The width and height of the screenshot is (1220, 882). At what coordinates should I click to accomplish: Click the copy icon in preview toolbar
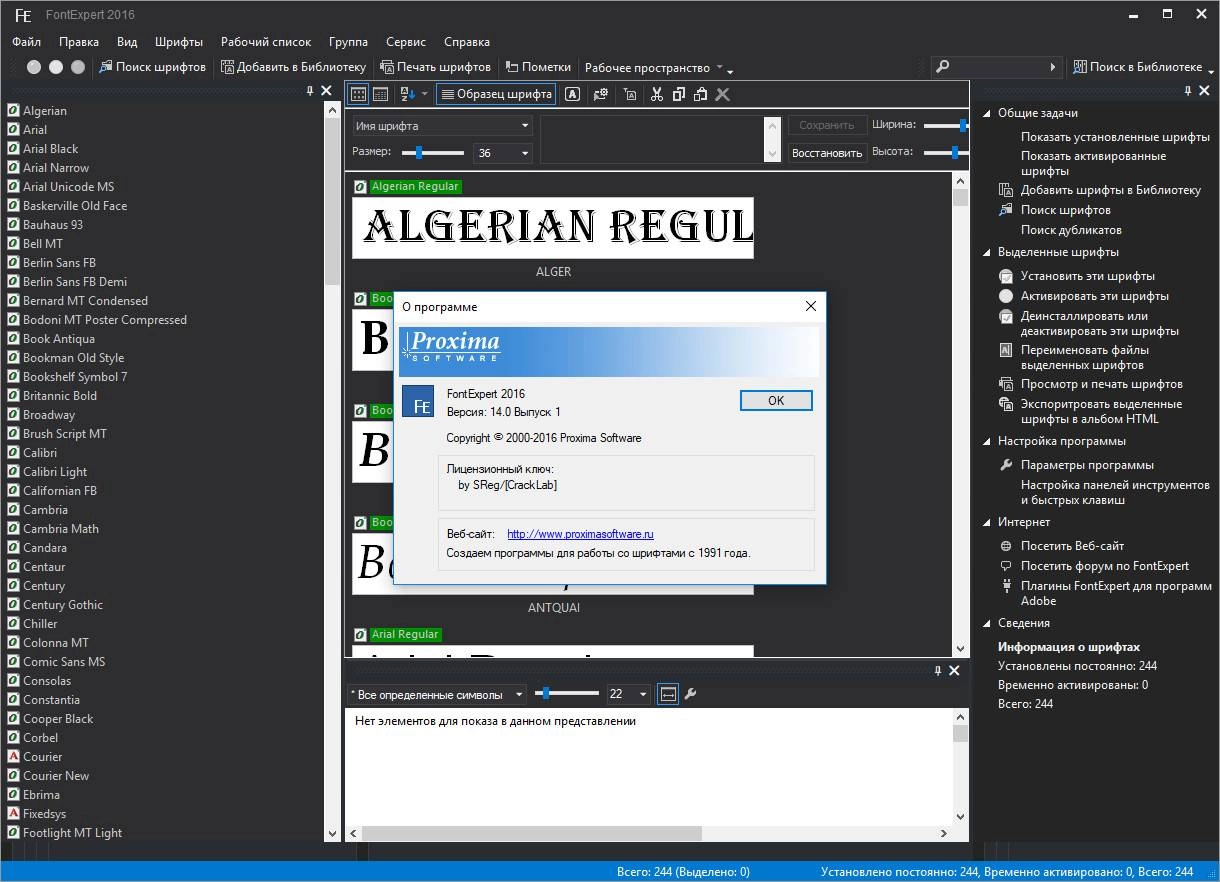click(x=679, y=94)
